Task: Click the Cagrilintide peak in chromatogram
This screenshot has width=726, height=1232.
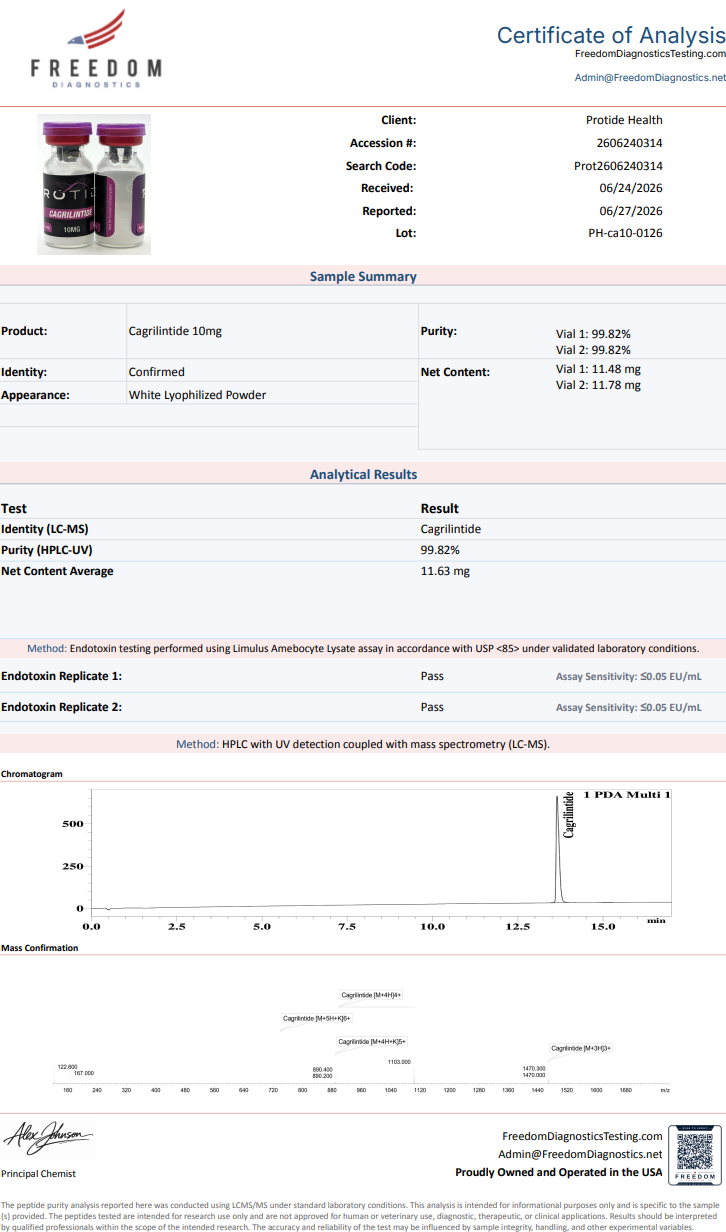Action: point(559,850)
